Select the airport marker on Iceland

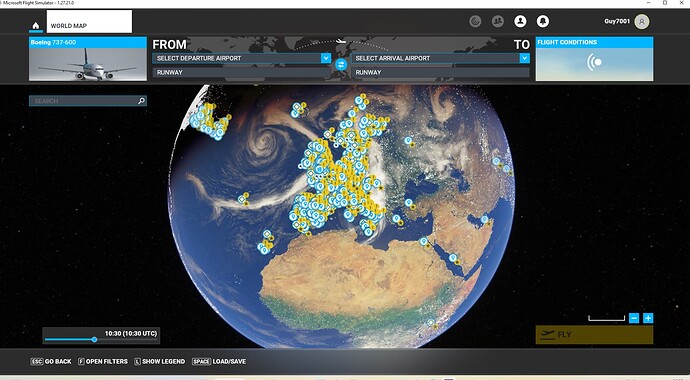click(x=296, y=107)
